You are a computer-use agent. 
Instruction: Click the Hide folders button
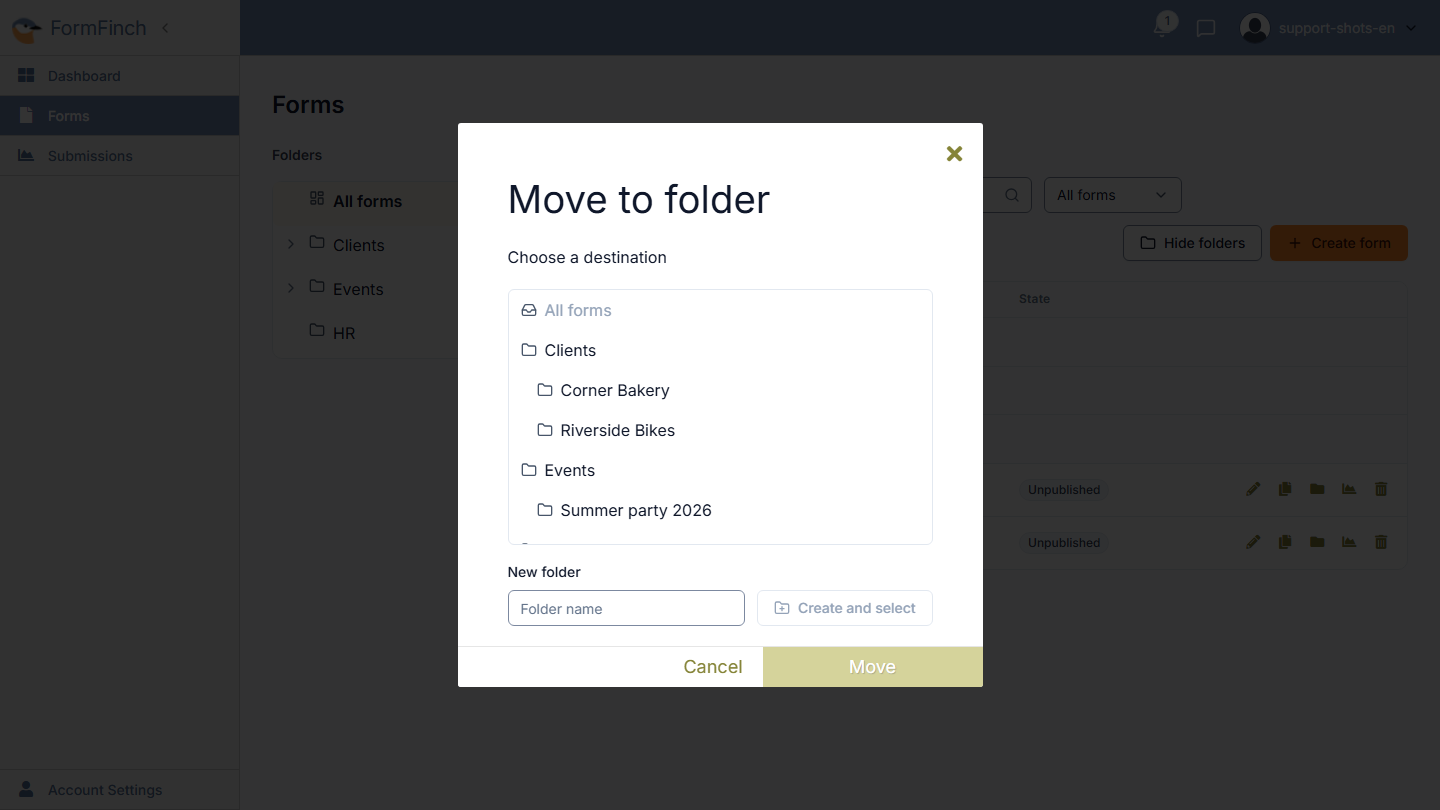[x=1192, y=243]
